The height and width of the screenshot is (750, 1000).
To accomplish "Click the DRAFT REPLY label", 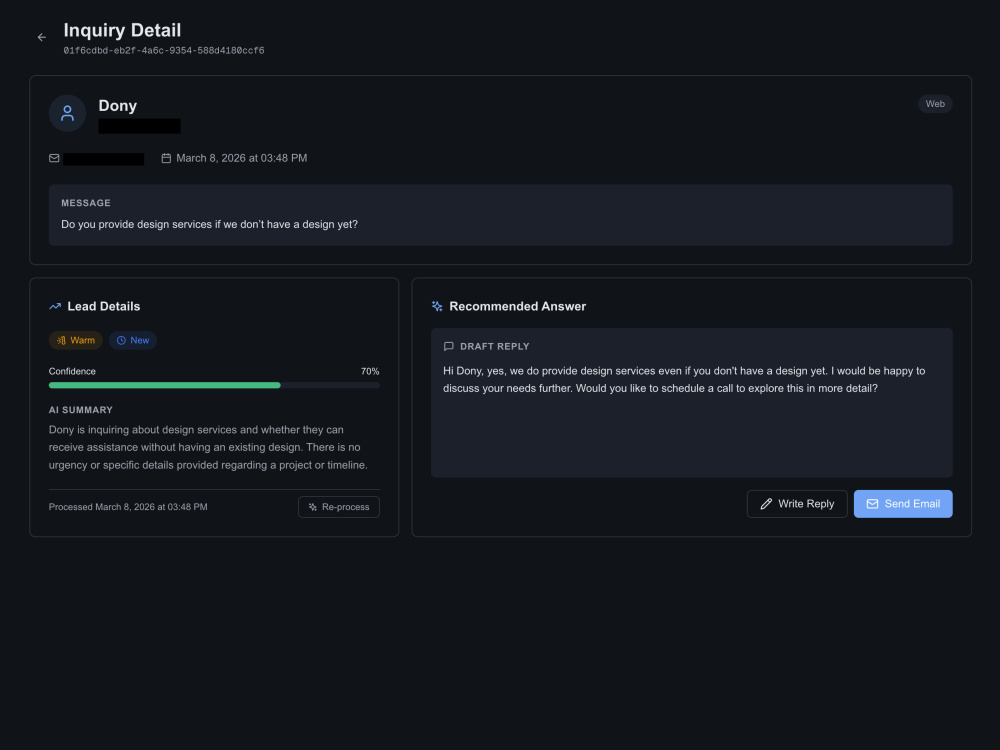I will [494, 346].
